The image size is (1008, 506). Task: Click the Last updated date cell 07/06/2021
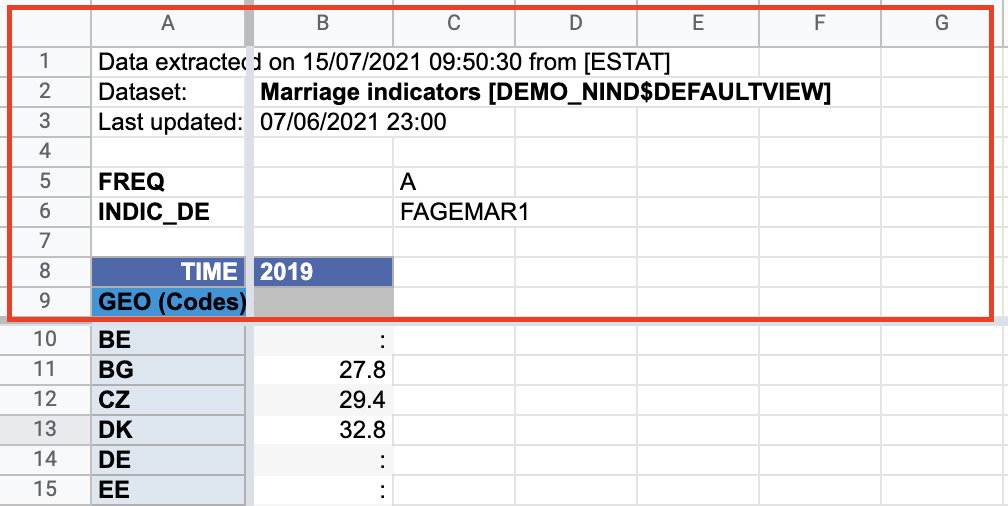point(323,122)
